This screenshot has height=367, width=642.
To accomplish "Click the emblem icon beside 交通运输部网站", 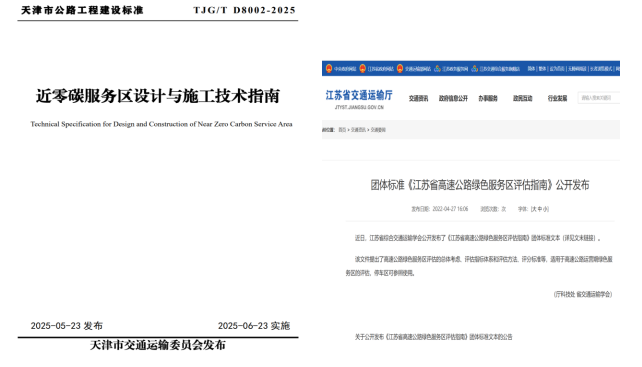I will [400, 69].
